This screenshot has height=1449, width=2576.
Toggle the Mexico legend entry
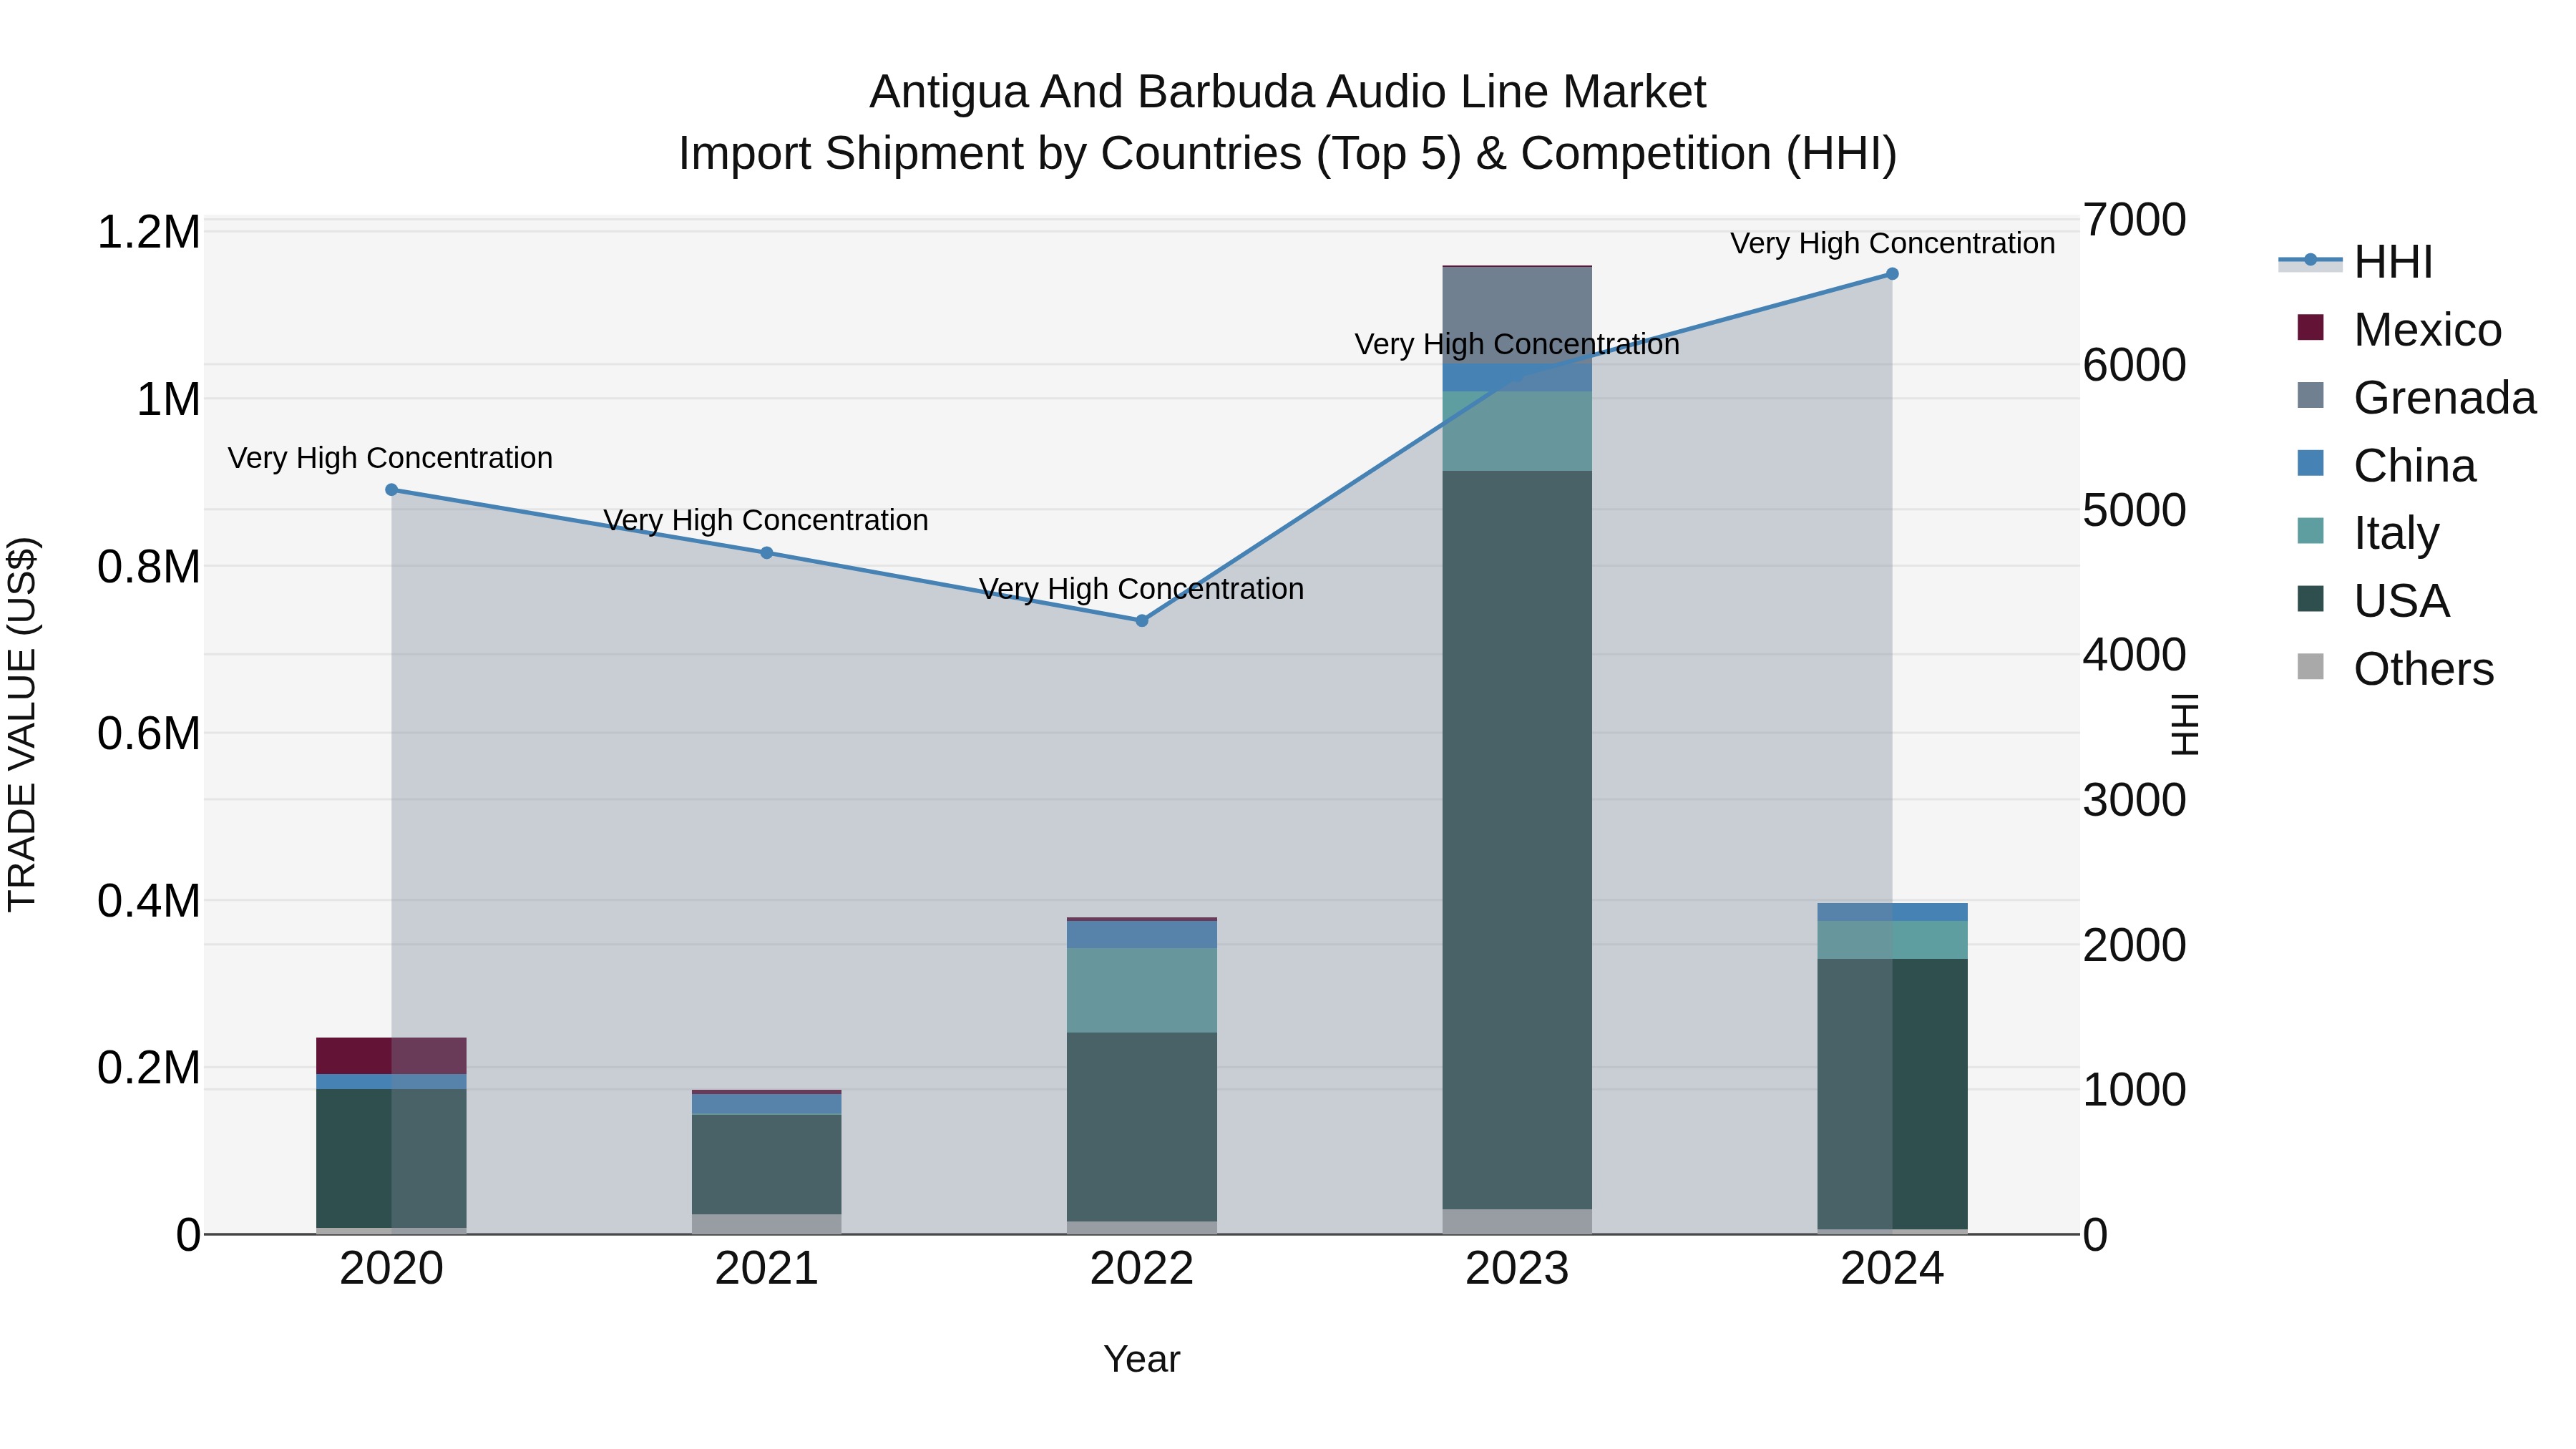click(x=2400, y=329)
